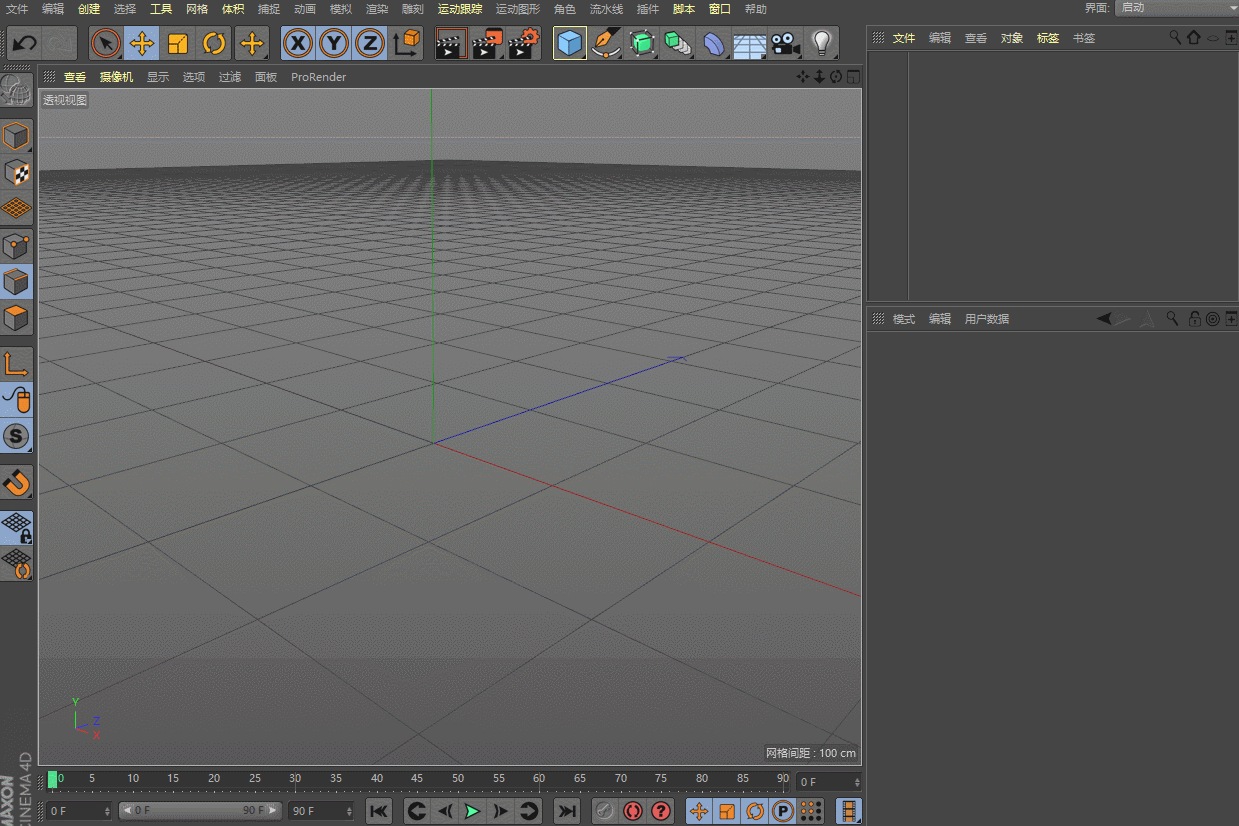Image resolution: width=1239 pixels, height=826 pixels.
Task: Expand the 摄像机 viewport menu
Action: coord(116,77)
